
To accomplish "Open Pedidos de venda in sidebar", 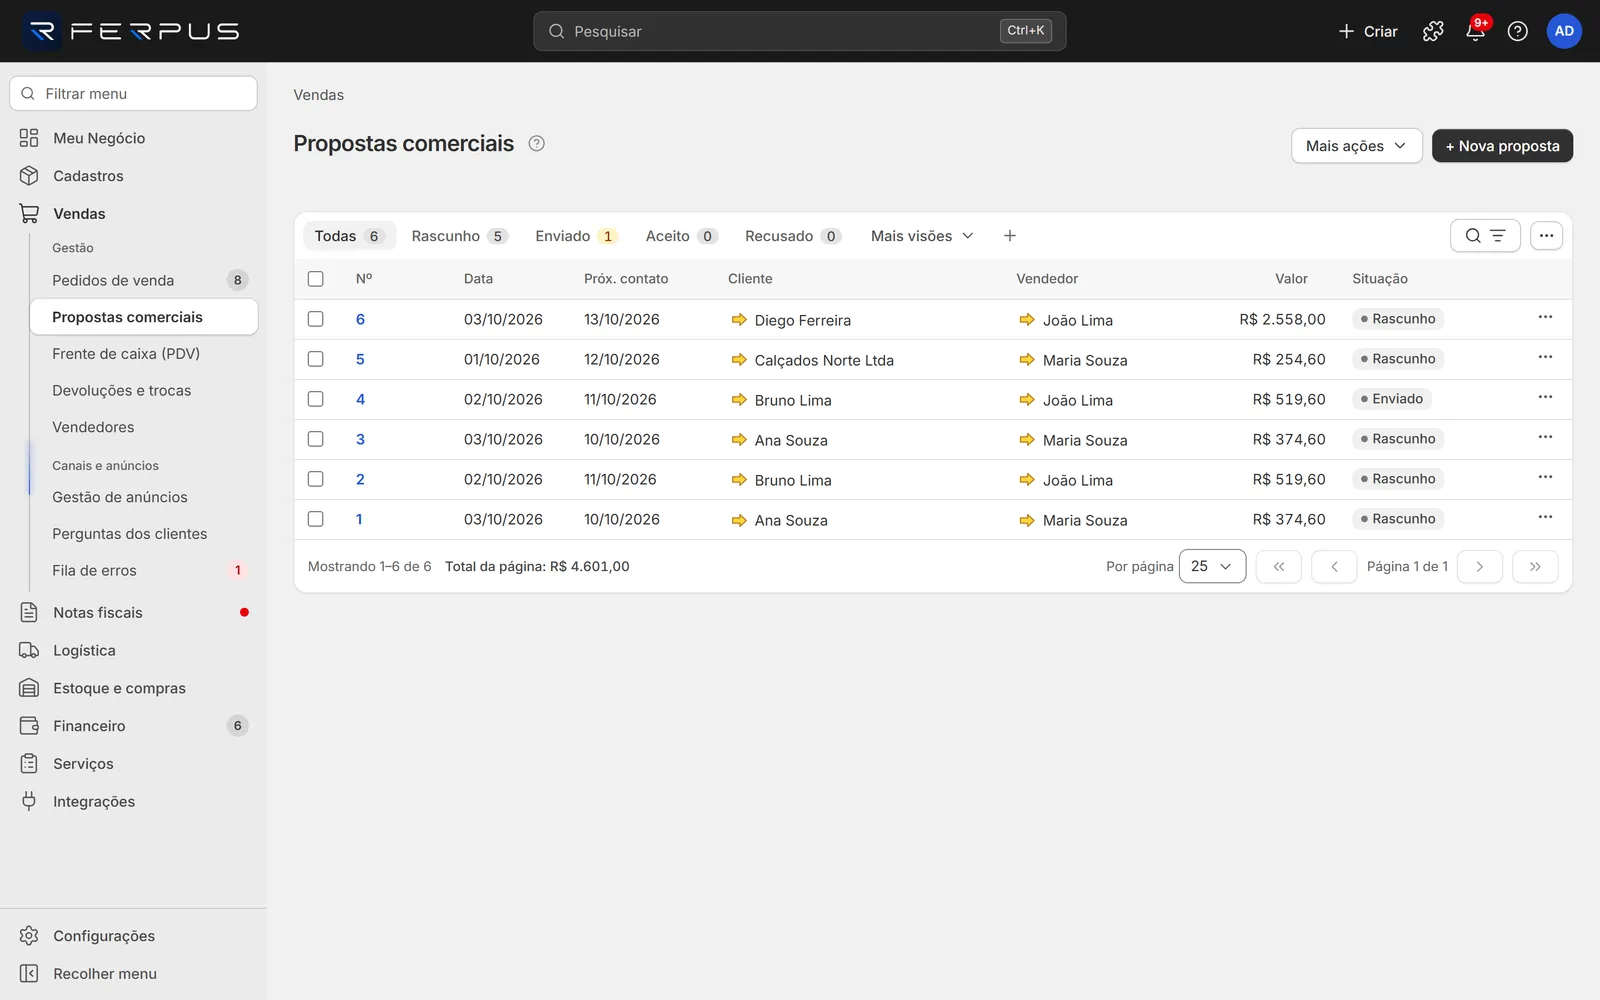I will click(x=144, y=280).
